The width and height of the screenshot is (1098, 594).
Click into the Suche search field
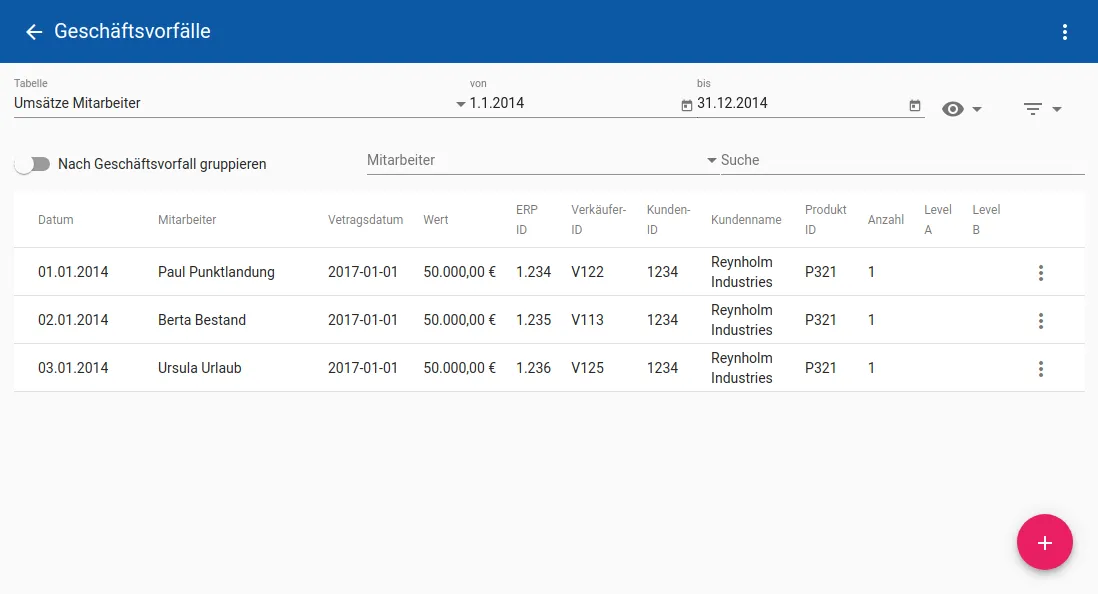click(x=800, y=160)
